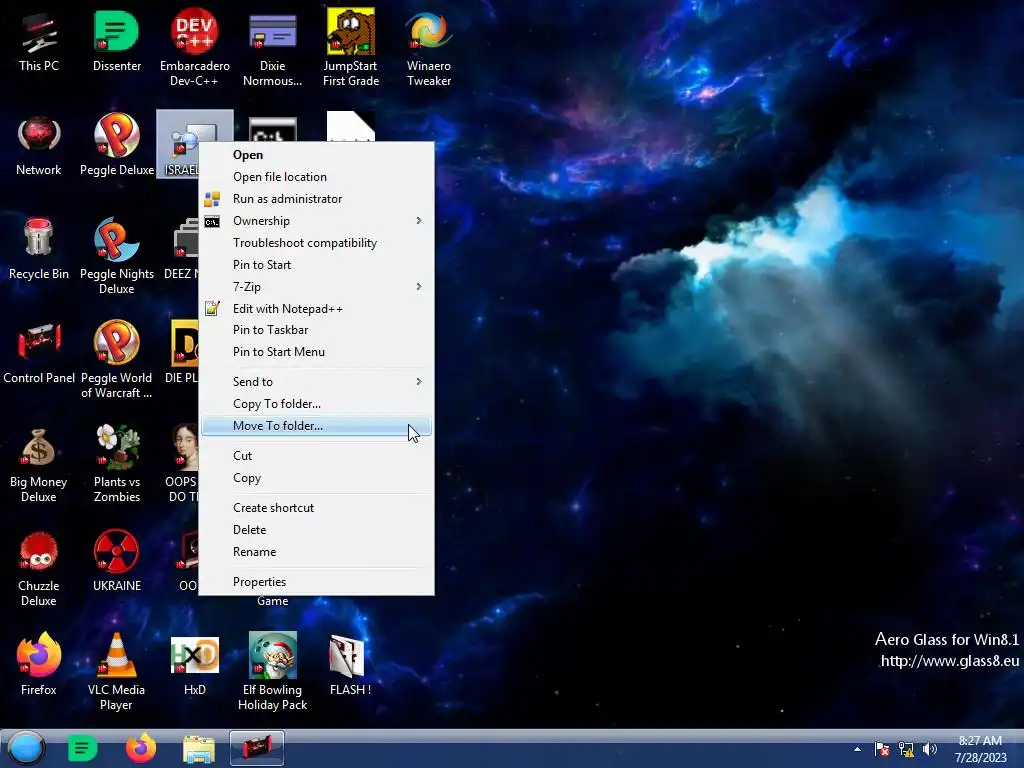Choose Run as administrator
This screenshot has width=1024, height=768.
point(316,199)
